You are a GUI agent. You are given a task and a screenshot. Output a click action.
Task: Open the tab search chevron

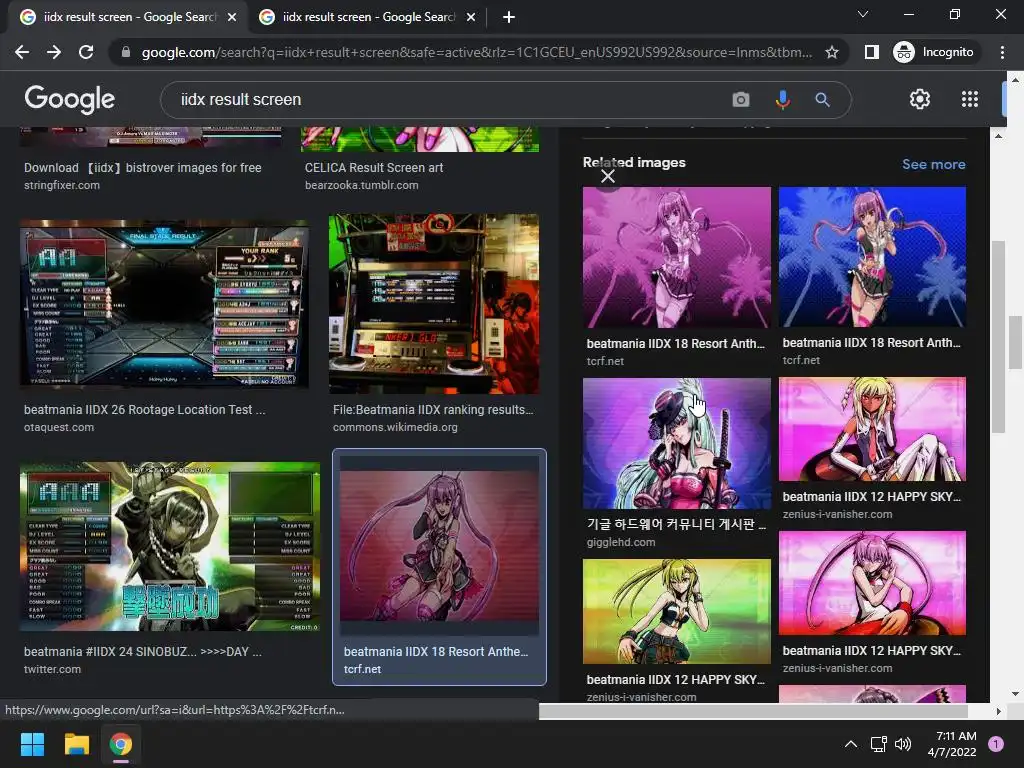[x=863, y=14]
